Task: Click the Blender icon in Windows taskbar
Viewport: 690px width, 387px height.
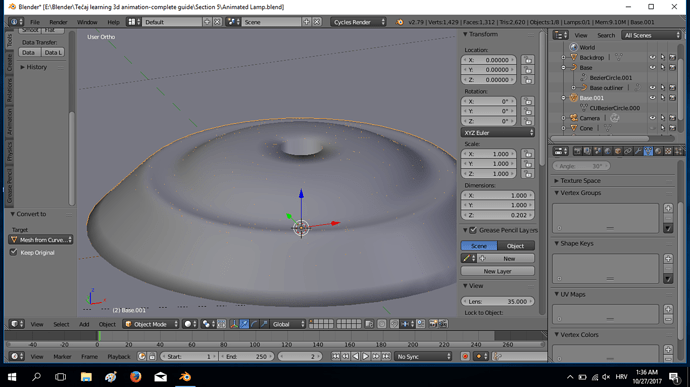Action: [185, 377]
